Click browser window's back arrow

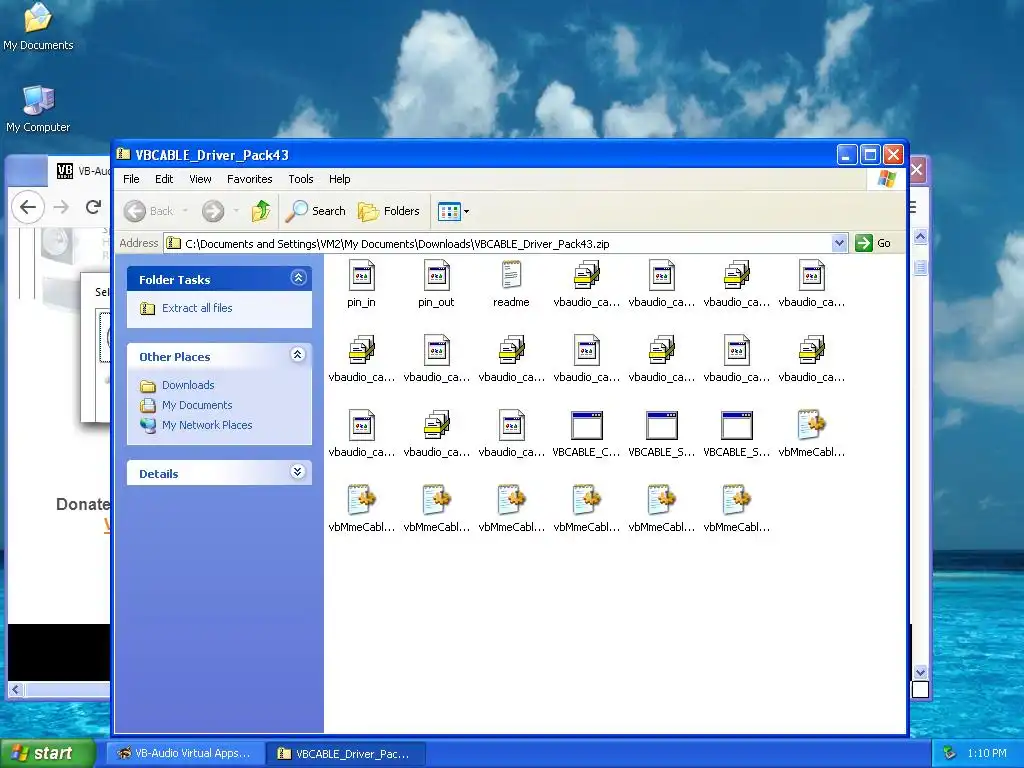[x=28, y=208]
